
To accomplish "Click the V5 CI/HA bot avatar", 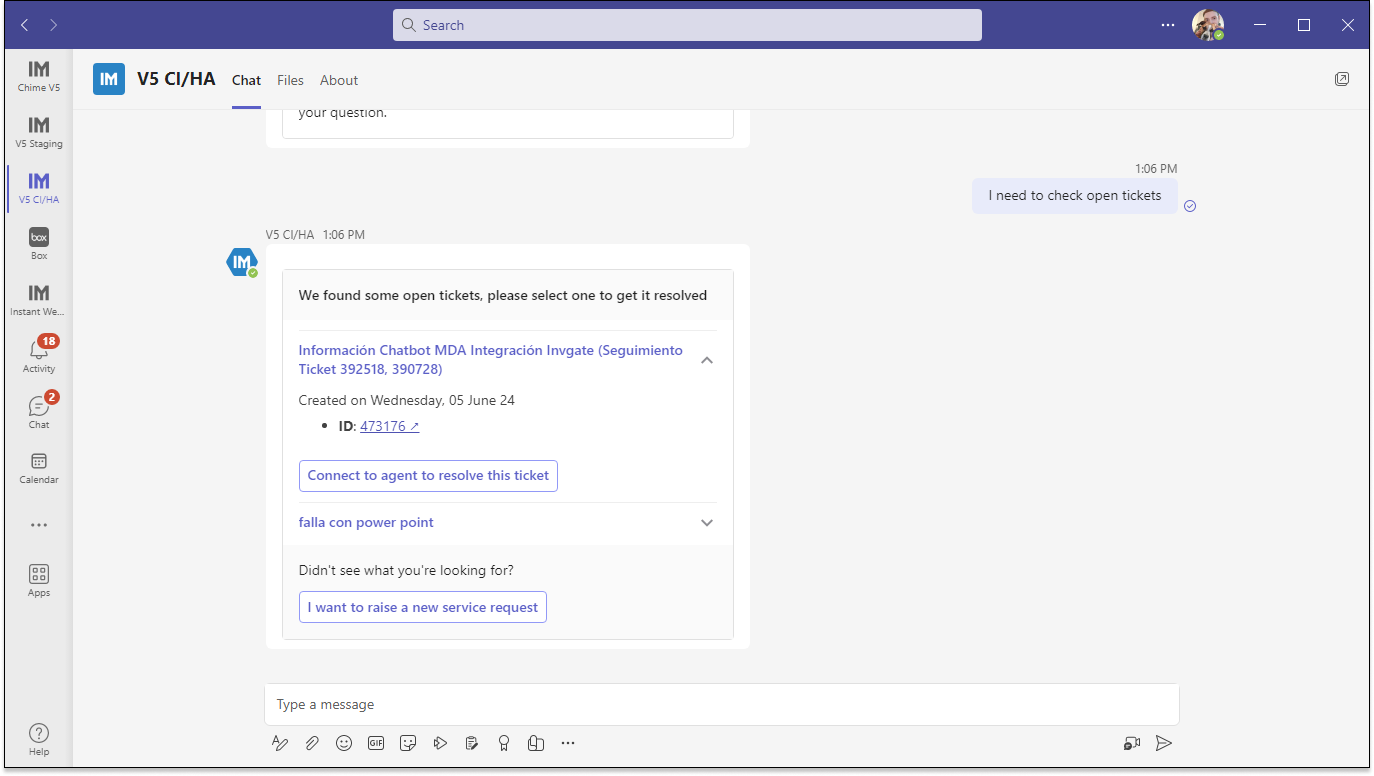I will coord(241,262).
